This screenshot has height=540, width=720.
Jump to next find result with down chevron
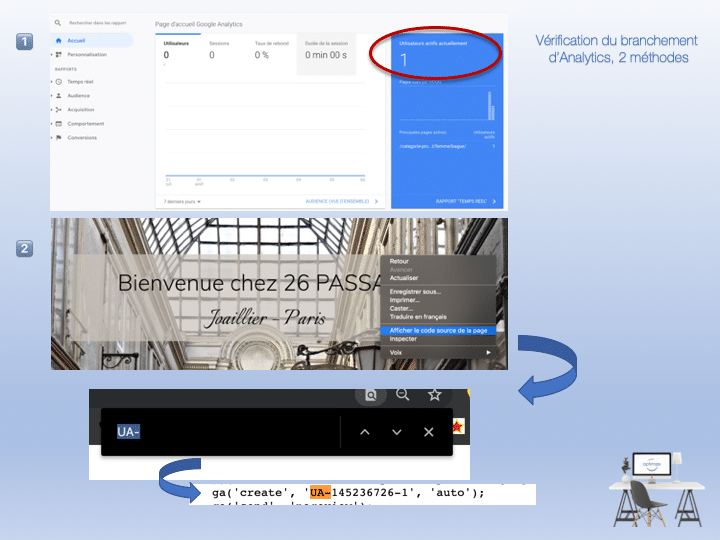pos(397,432)
